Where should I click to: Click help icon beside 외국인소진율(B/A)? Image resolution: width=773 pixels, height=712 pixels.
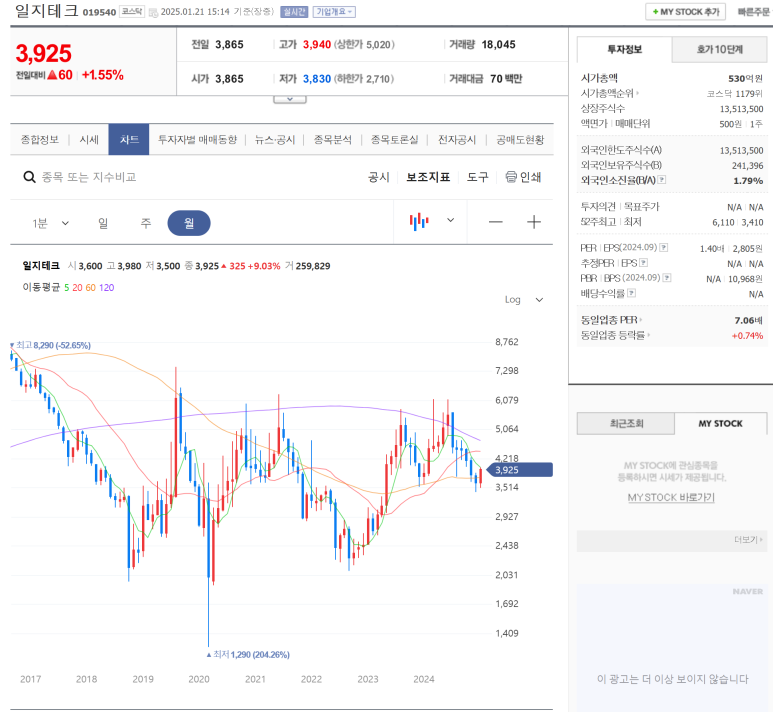662,180
